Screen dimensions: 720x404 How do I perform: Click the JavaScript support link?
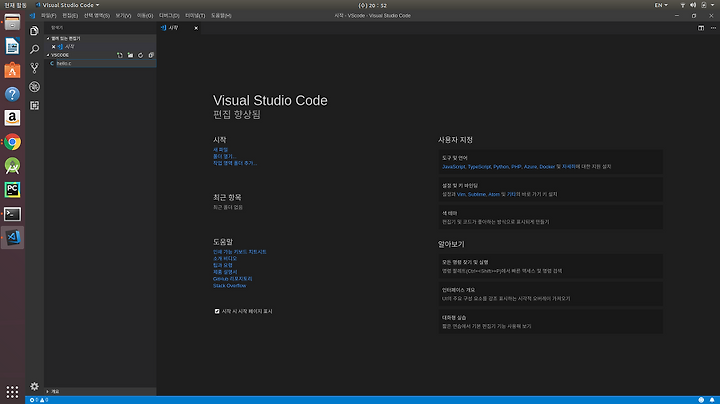(454, 167)
